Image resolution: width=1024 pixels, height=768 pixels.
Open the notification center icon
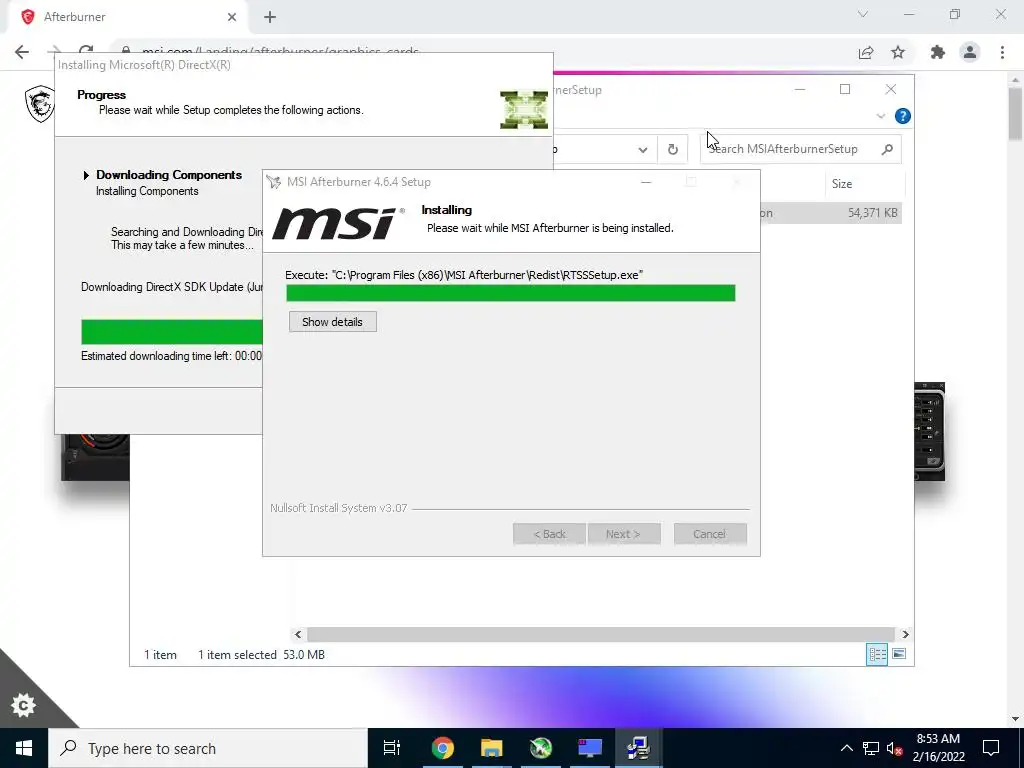point(991,748)
